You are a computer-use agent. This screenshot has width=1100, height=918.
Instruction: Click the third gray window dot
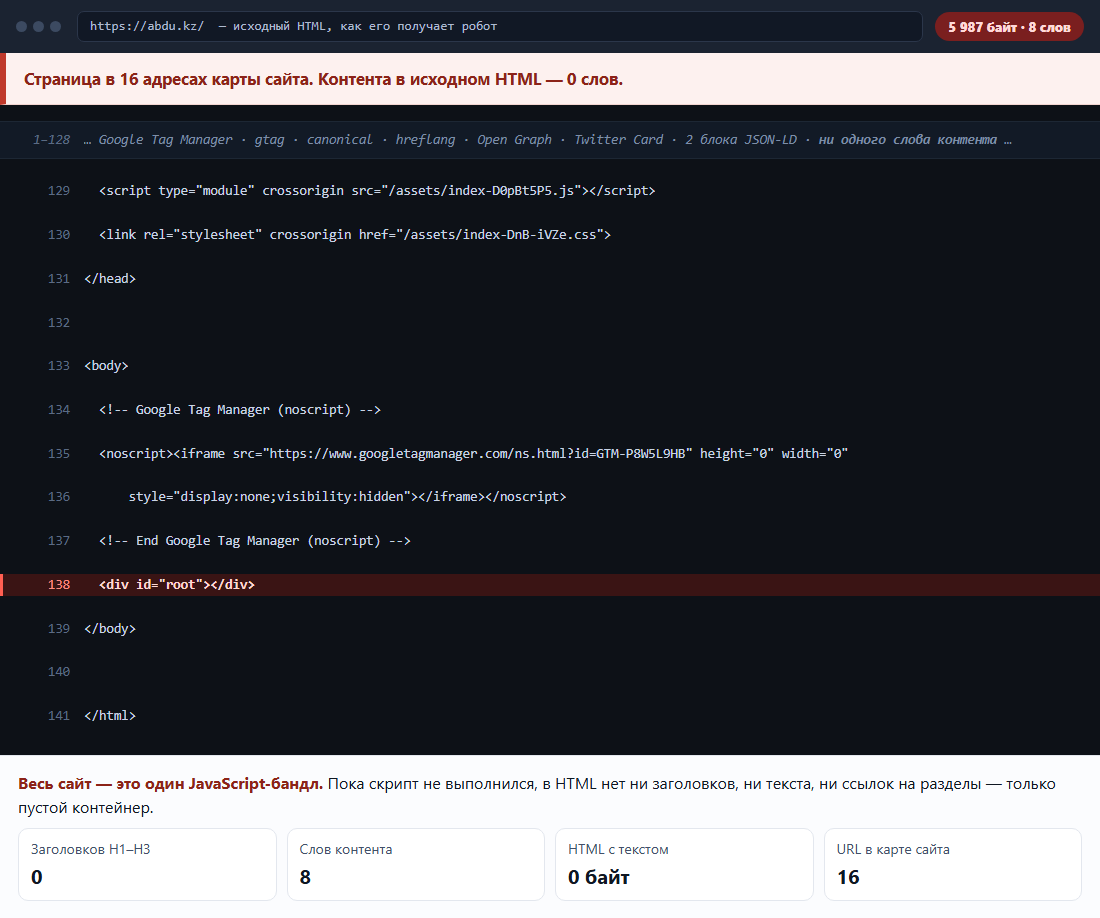55,27
